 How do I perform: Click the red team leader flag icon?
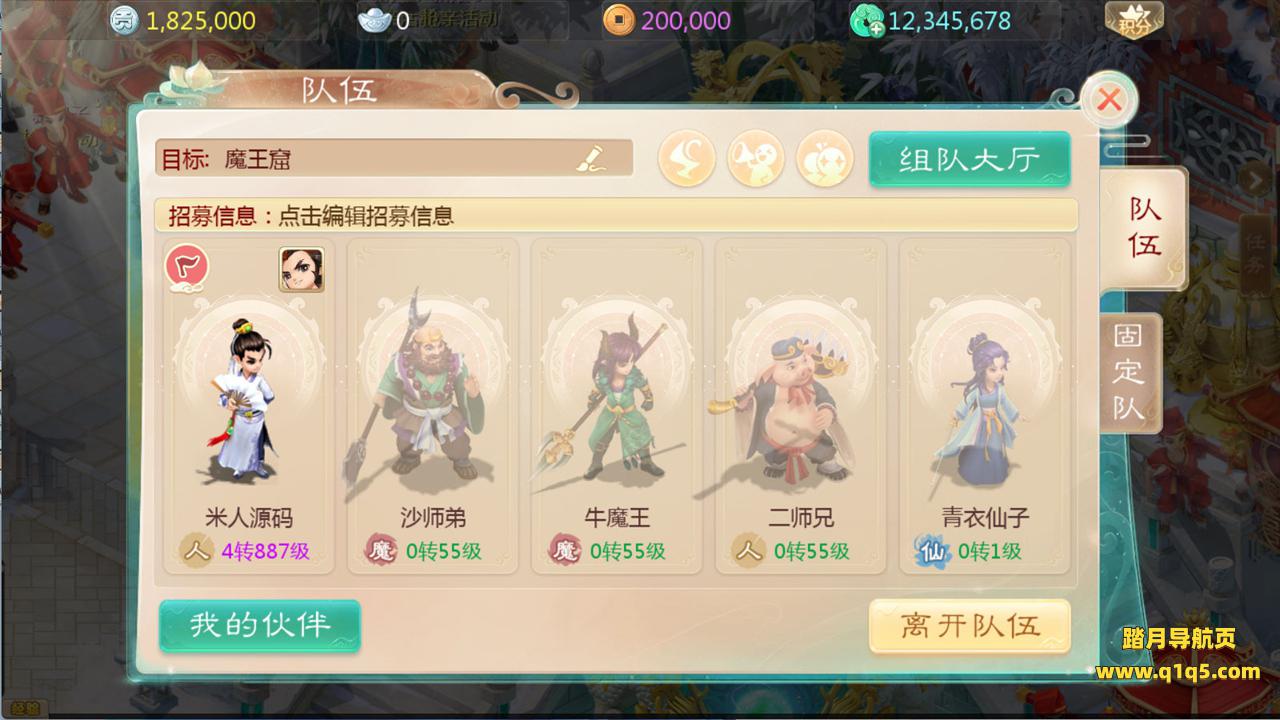(186, 269)
